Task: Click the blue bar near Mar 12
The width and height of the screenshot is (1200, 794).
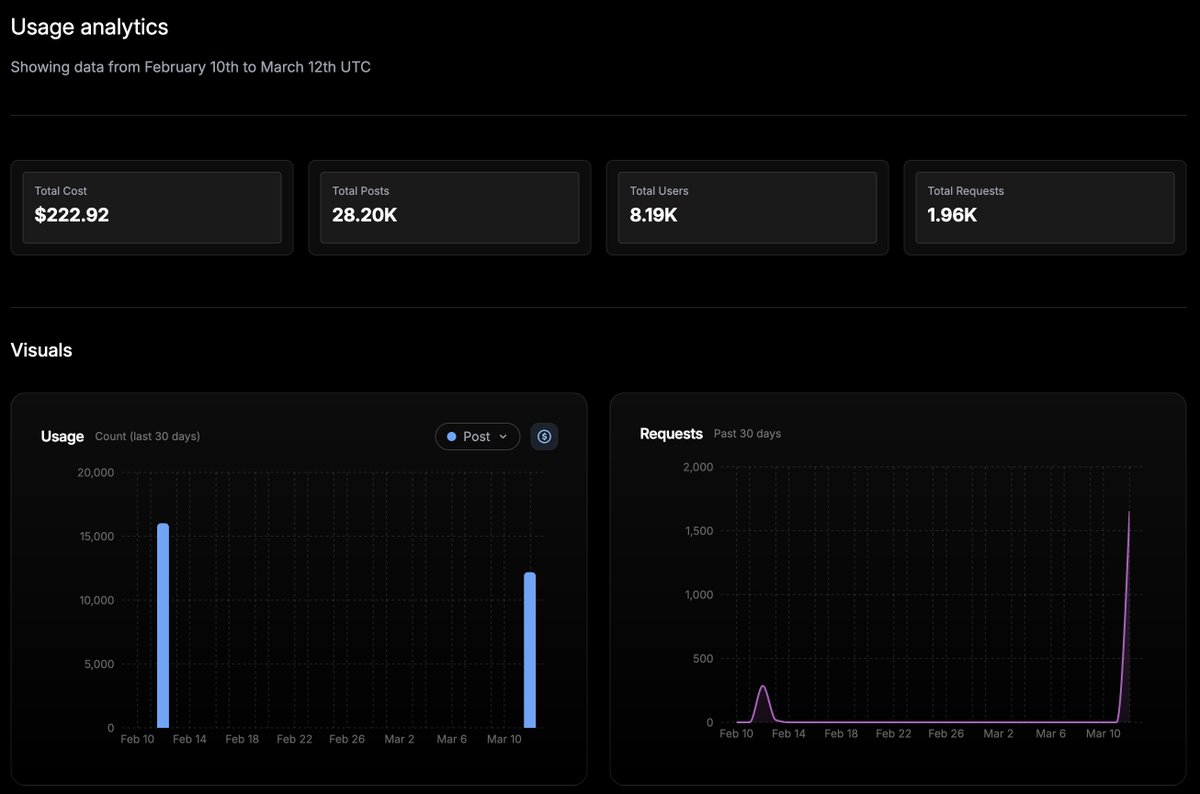Action: (x=530, y=650)
